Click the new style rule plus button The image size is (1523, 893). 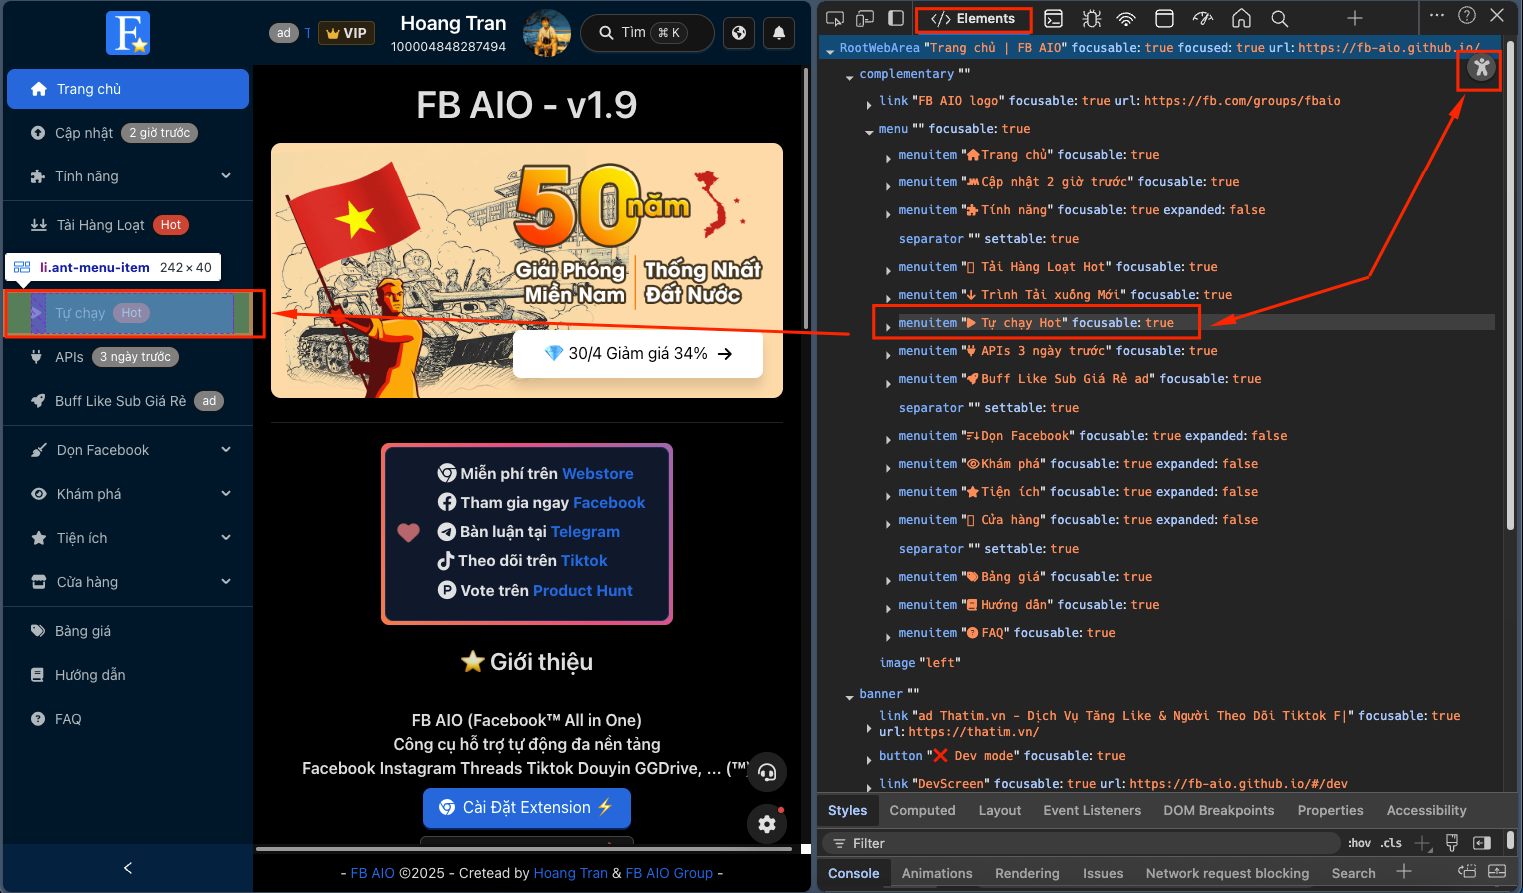(x=1423, y=843)
